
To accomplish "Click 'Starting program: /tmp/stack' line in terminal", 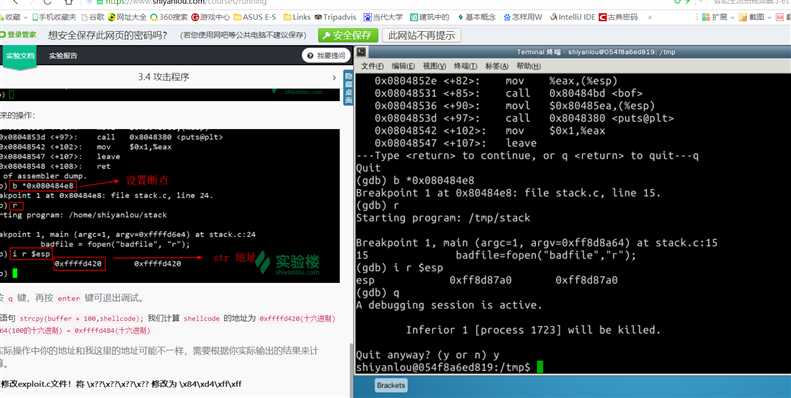I will pyautogui.click(x=443, y=218).
